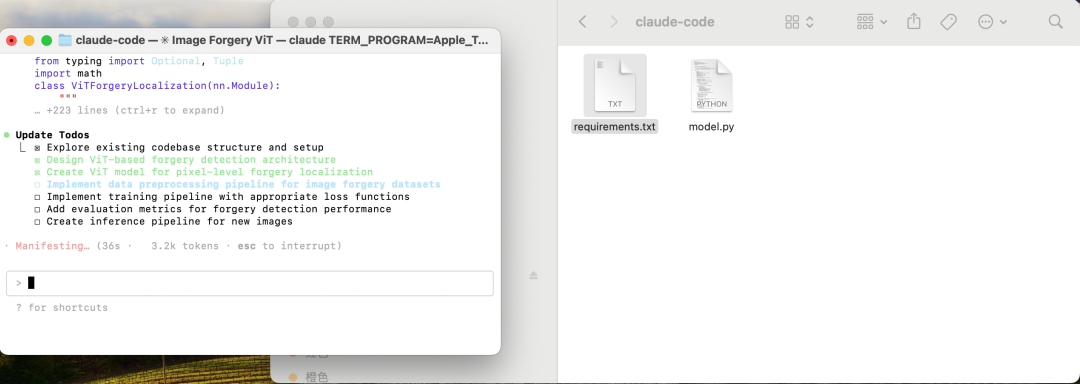Go back using Finder back arrow
The height and width of the screenshot is (384, 1080).
(x=583, y=22)
